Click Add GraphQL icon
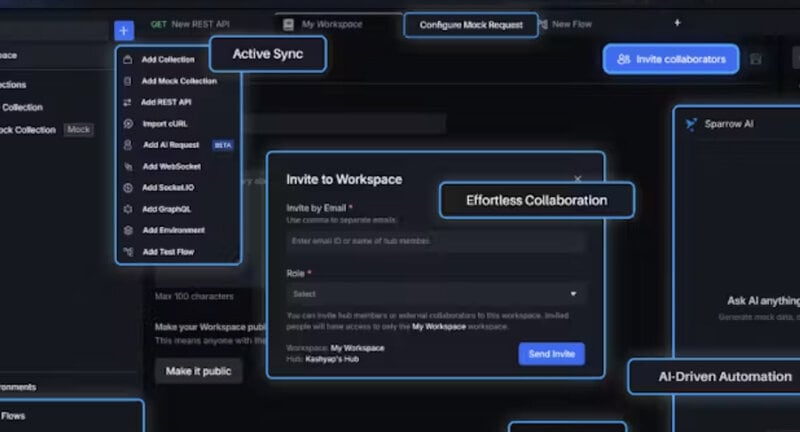Screen dimensions: 800x432 (128, 209)
